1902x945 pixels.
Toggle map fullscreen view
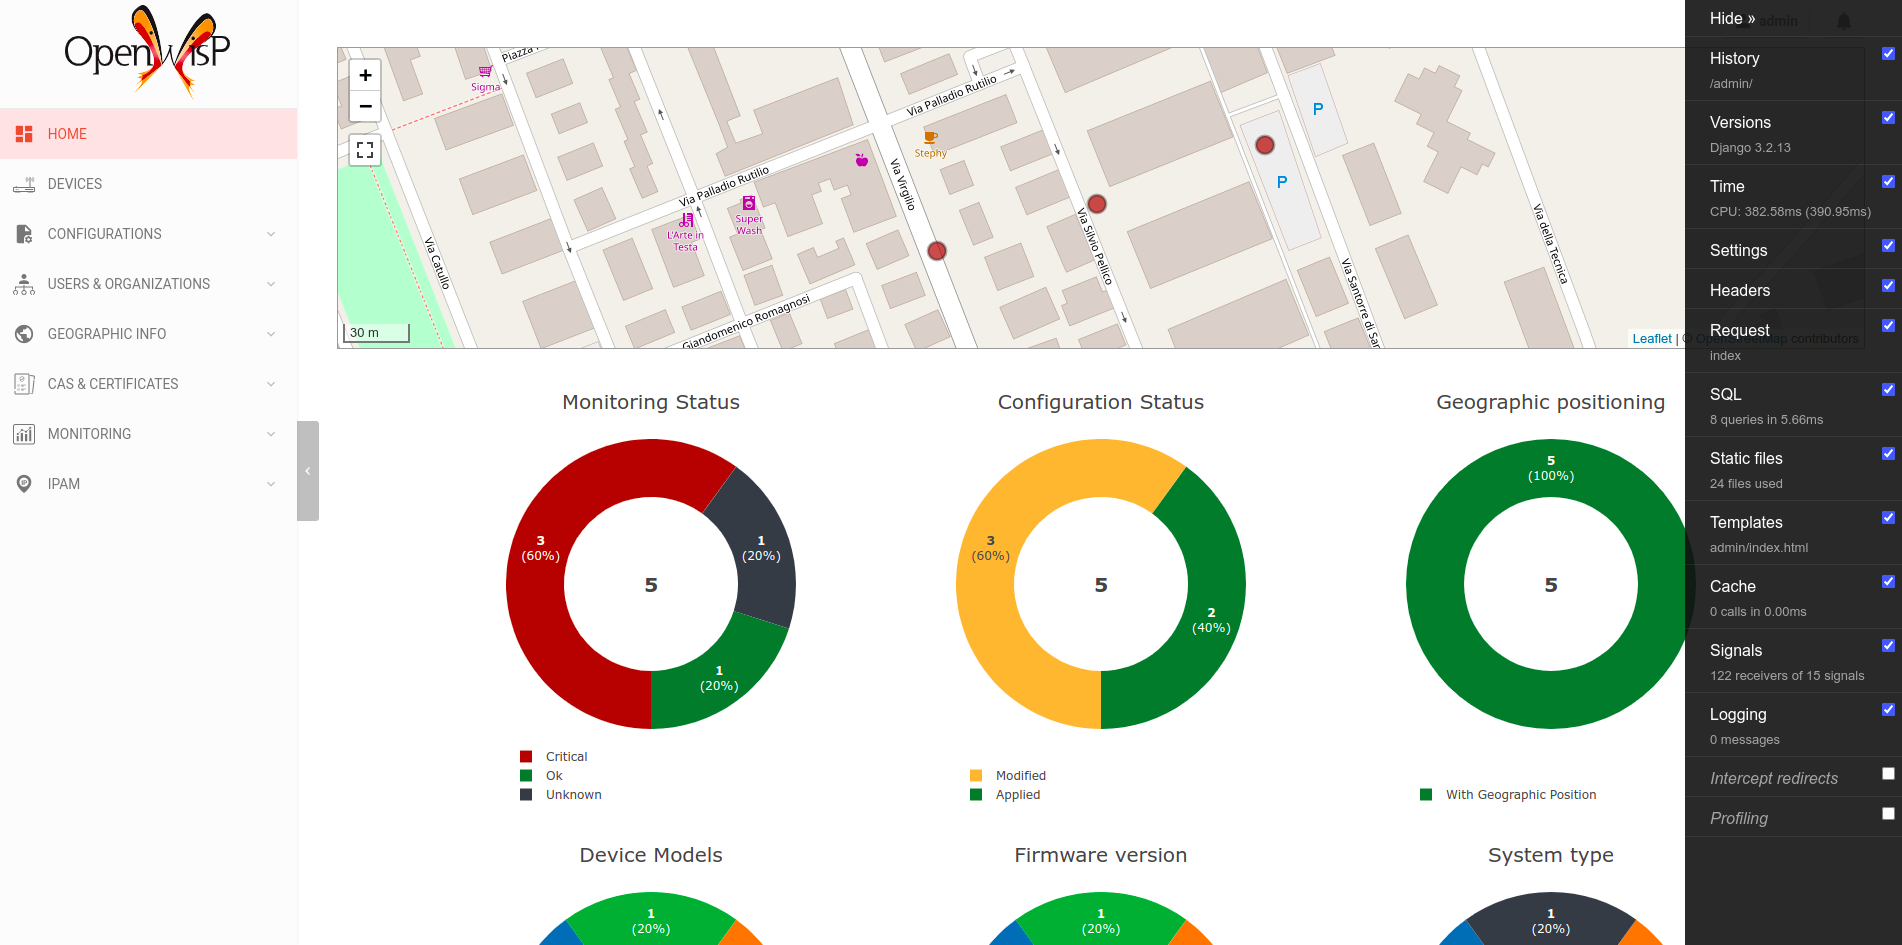[x=365, y=150]
